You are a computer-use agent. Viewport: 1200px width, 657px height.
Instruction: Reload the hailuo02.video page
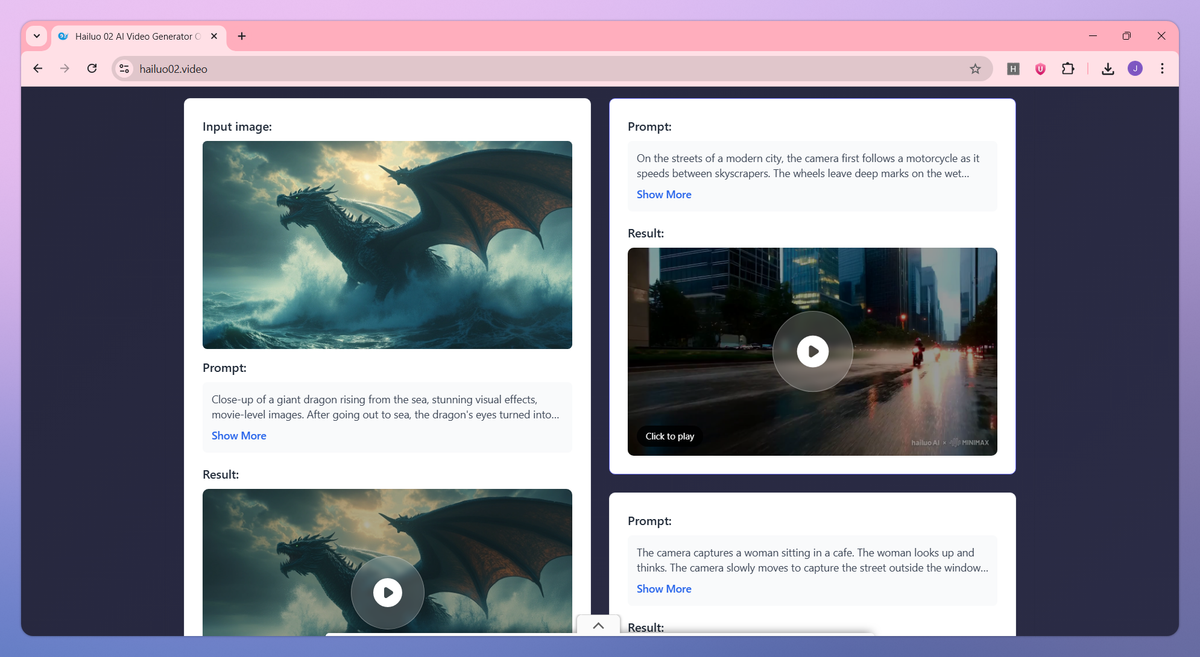click(x=92, y=69)
